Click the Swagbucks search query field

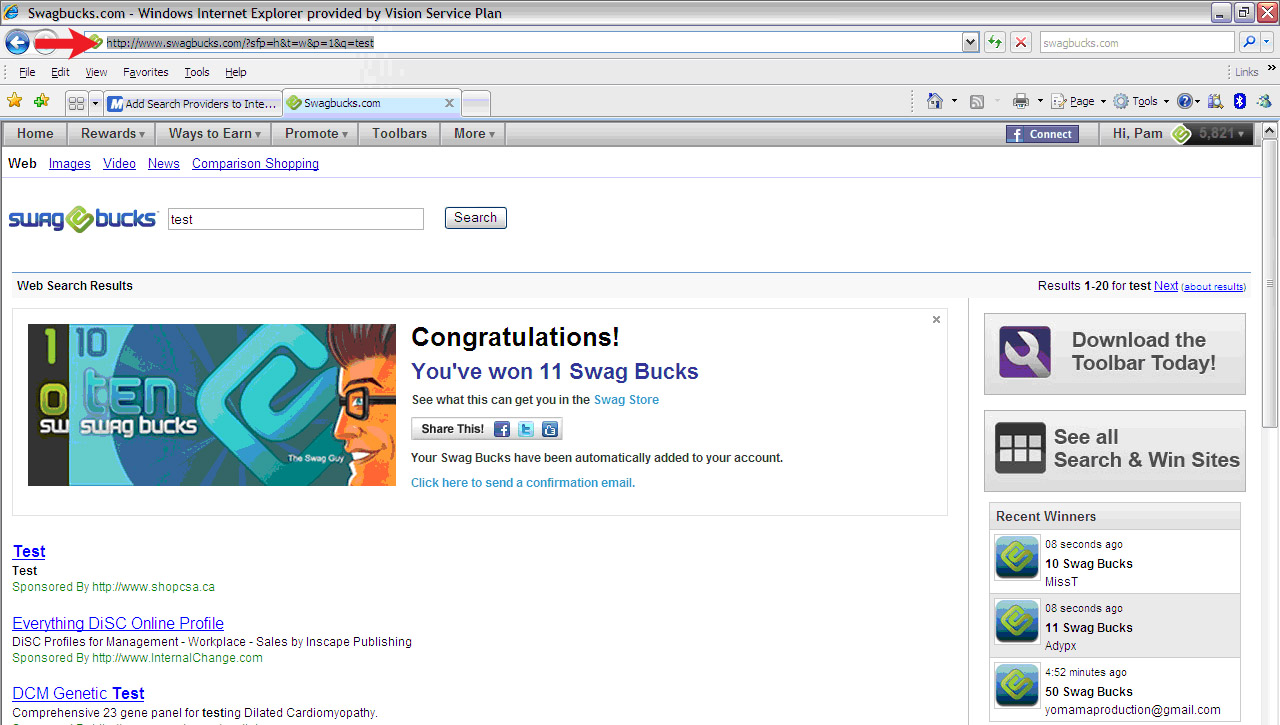click(296, 219)
